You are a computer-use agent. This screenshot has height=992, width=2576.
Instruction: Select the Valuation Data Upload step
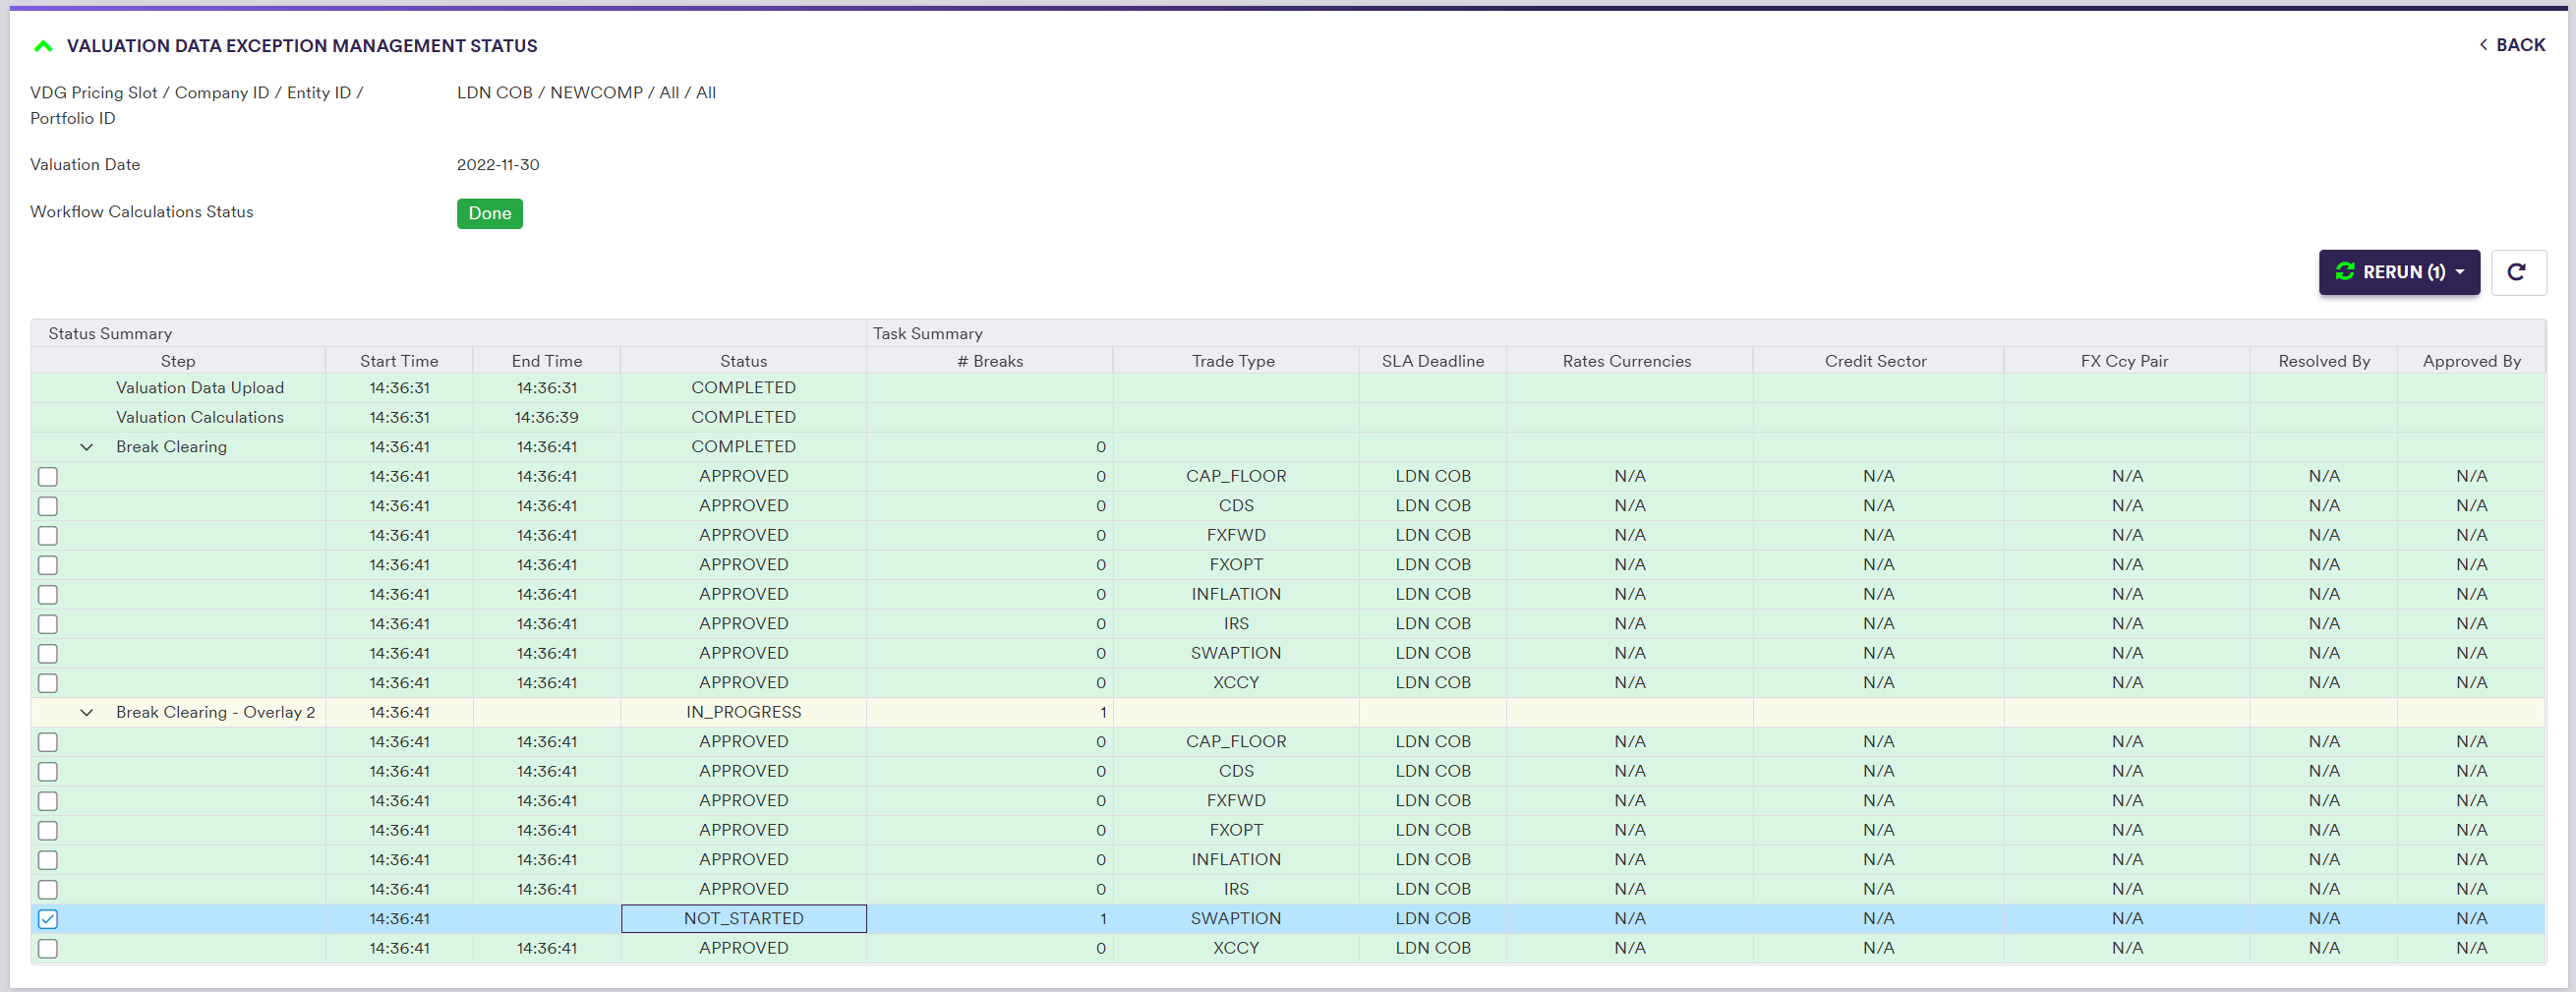coord(200,388)
